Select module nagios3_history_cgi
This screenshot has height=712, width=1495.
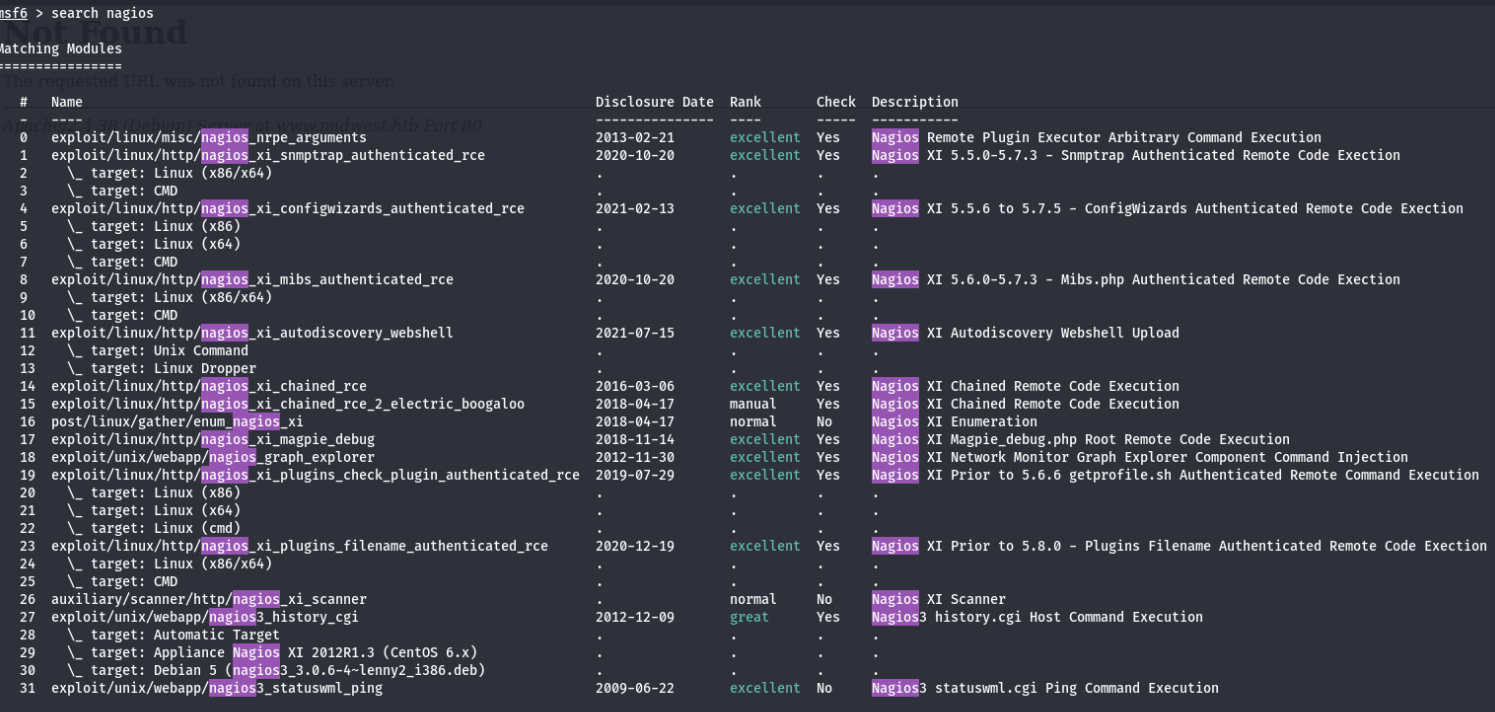(x=205, y=617)
